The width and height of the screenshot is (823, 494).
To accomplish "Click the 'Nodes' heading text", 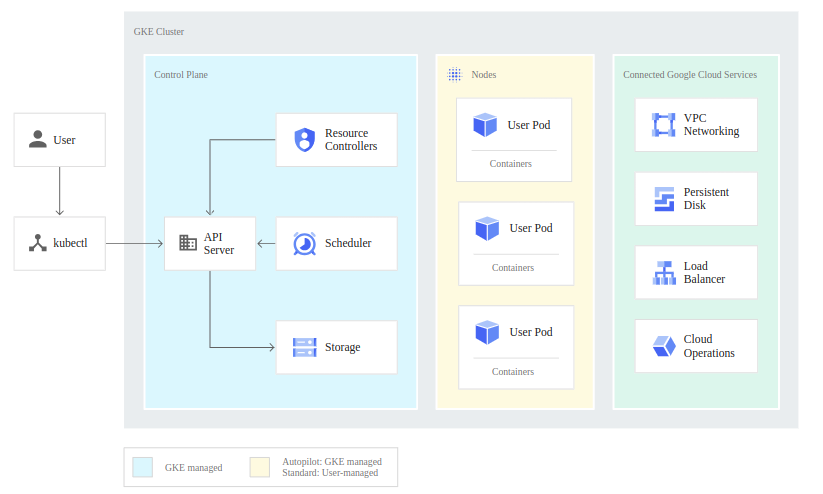I will (x=483, y=75).
